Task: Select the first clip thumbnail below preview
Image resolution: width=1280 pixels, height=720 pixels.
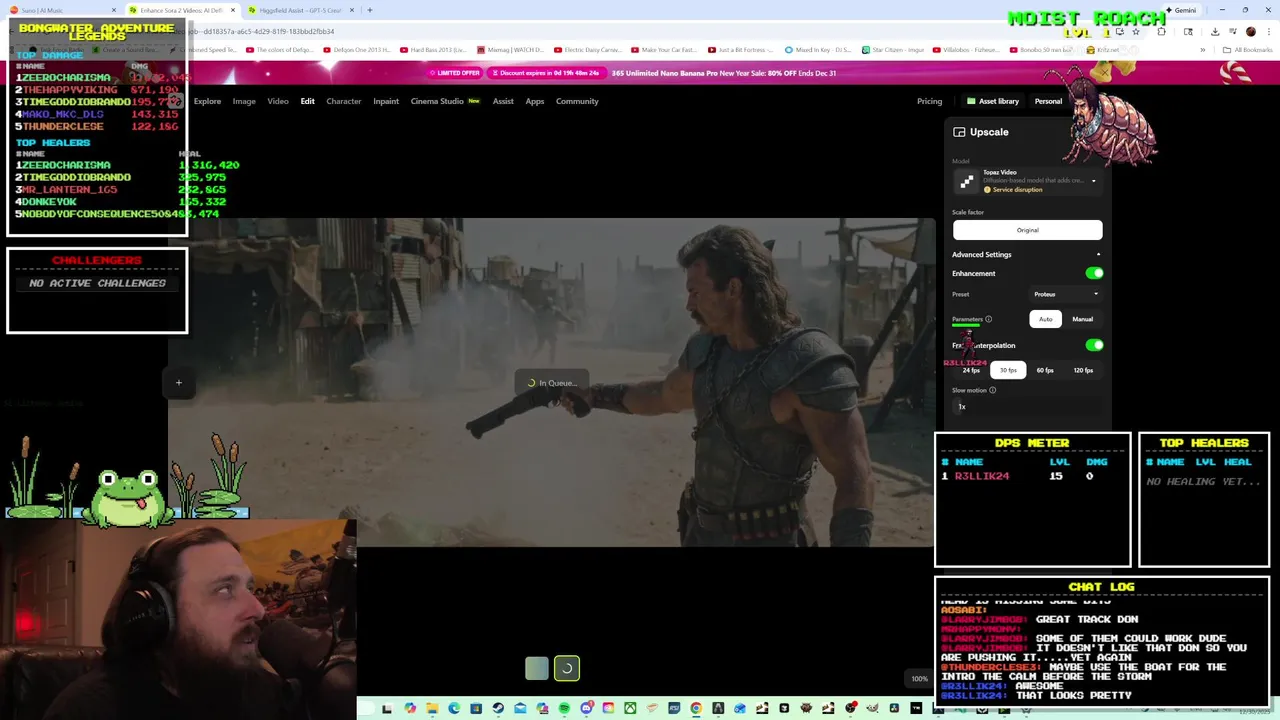Action: [x=537, y=668]
